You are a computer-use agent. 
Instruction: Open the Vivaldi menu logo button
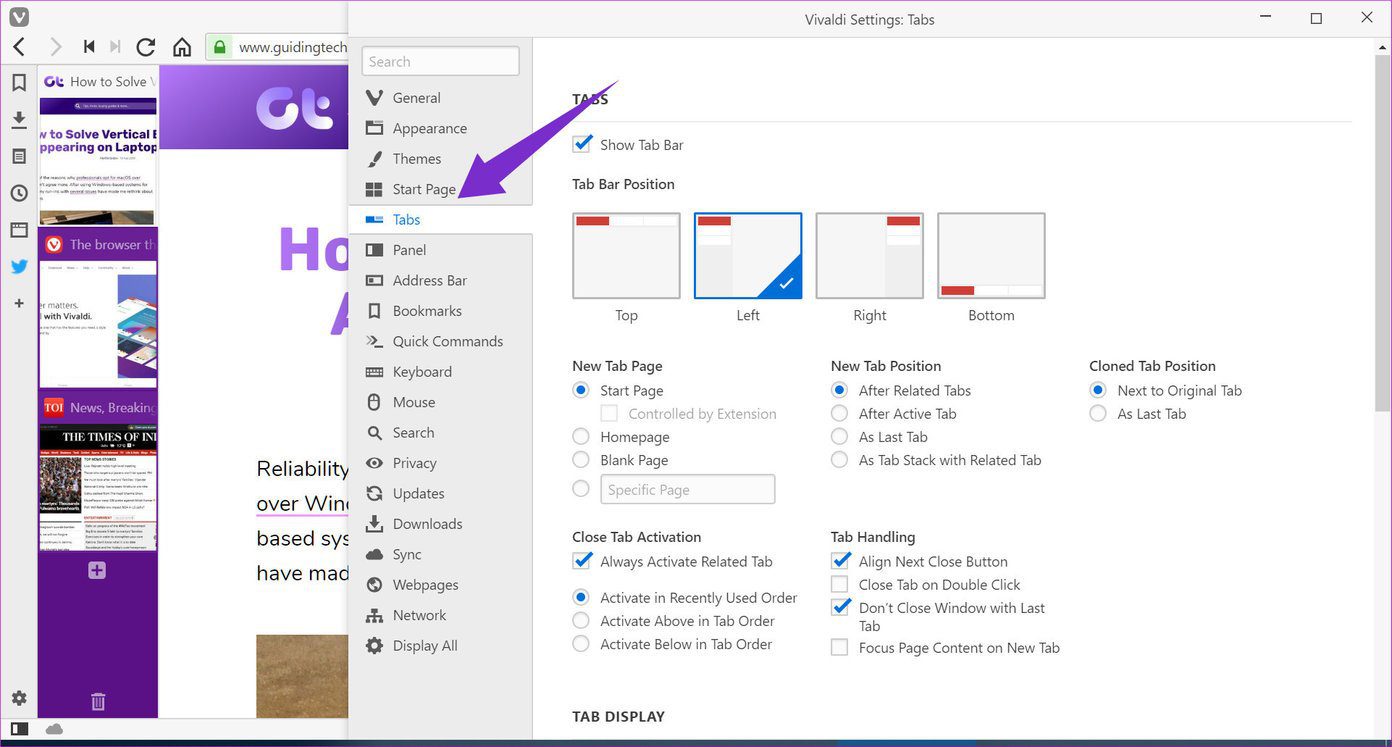(18, 17)
